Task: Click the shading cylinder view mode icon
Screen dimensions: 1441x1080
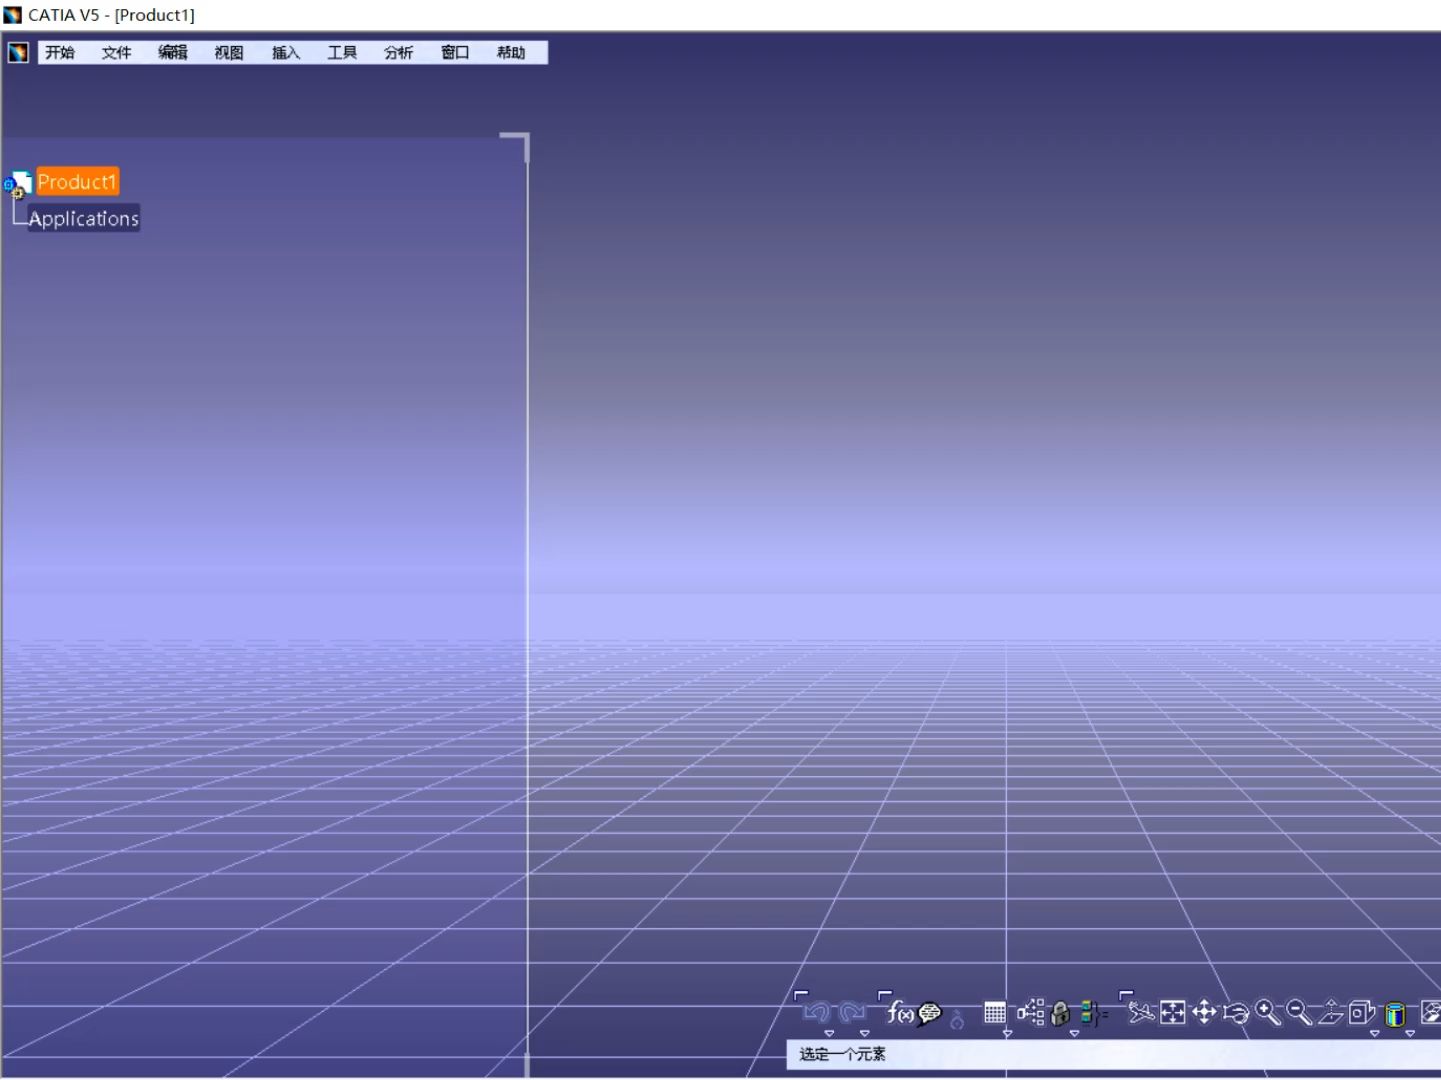Action: [x=1395, y=1014]
